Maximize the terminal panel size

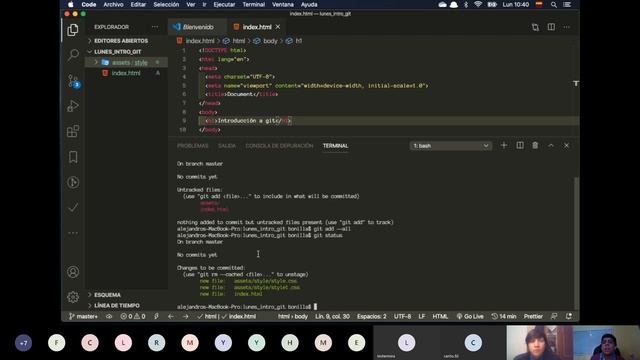point(551,145)
